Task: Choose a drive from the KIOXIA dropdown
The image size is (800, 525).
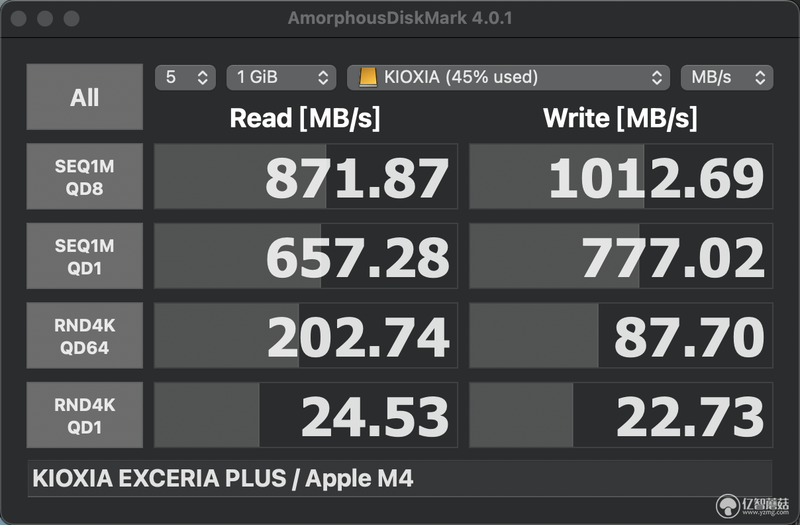Action: [508, 78]
